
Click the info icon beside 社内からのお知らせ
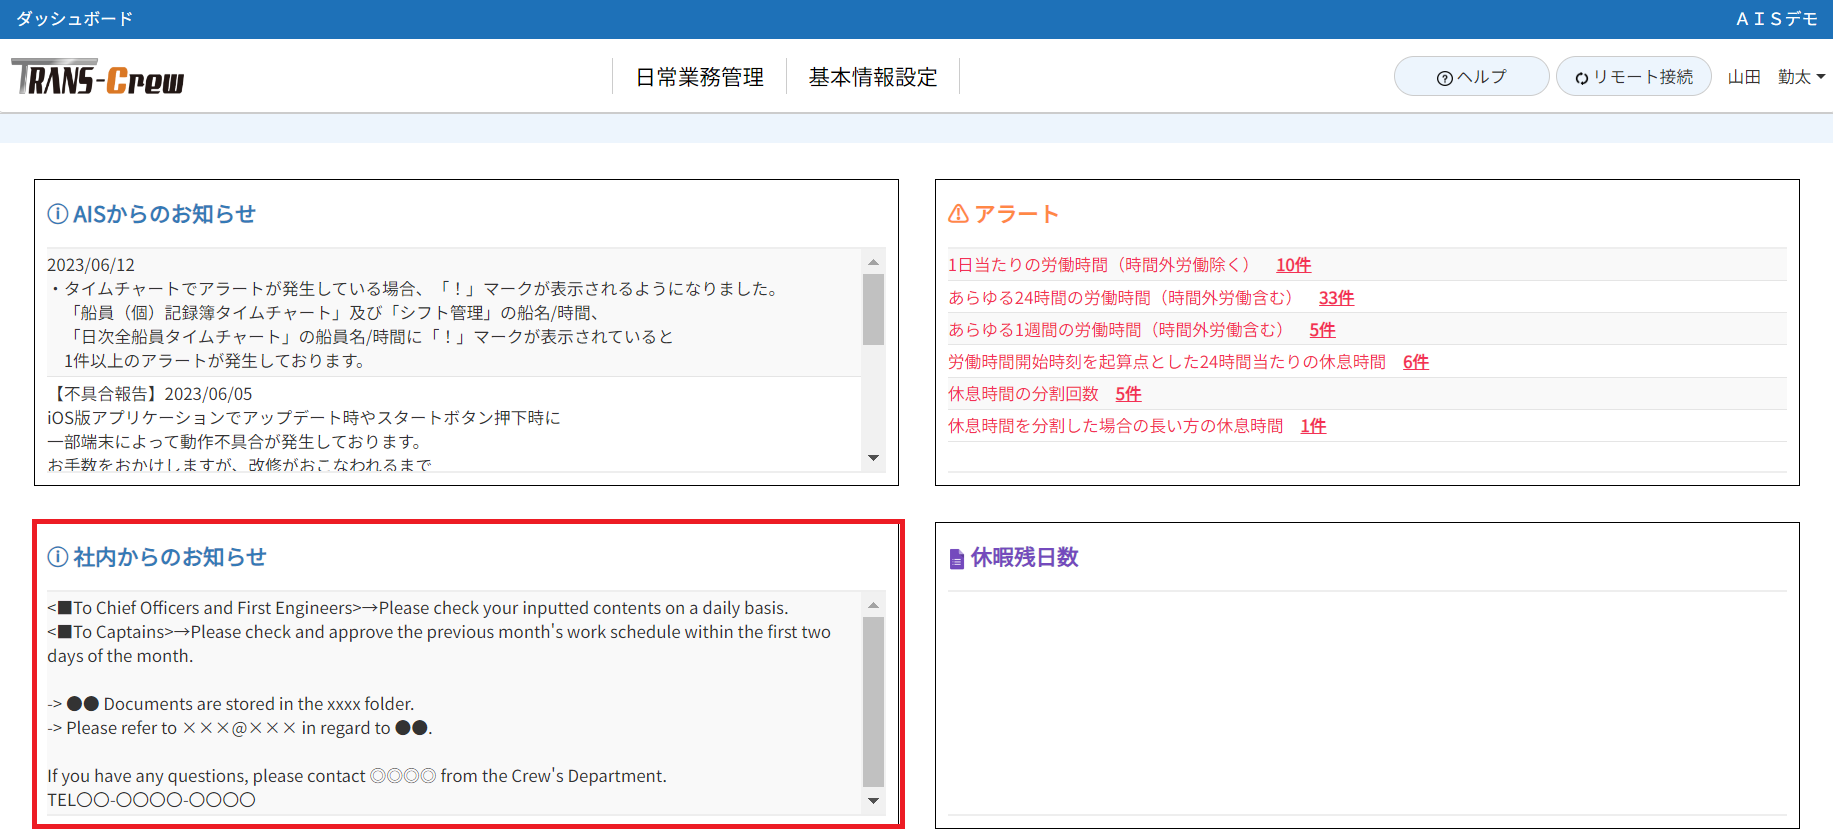coord(58,557)
